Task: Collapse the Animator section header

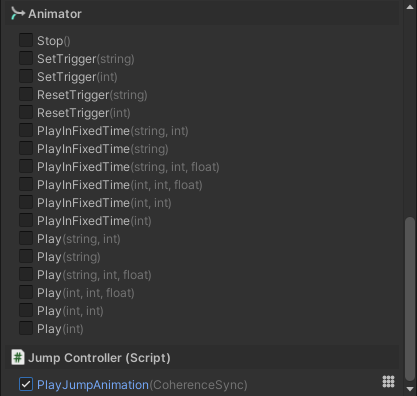Action: pos(202,14)
